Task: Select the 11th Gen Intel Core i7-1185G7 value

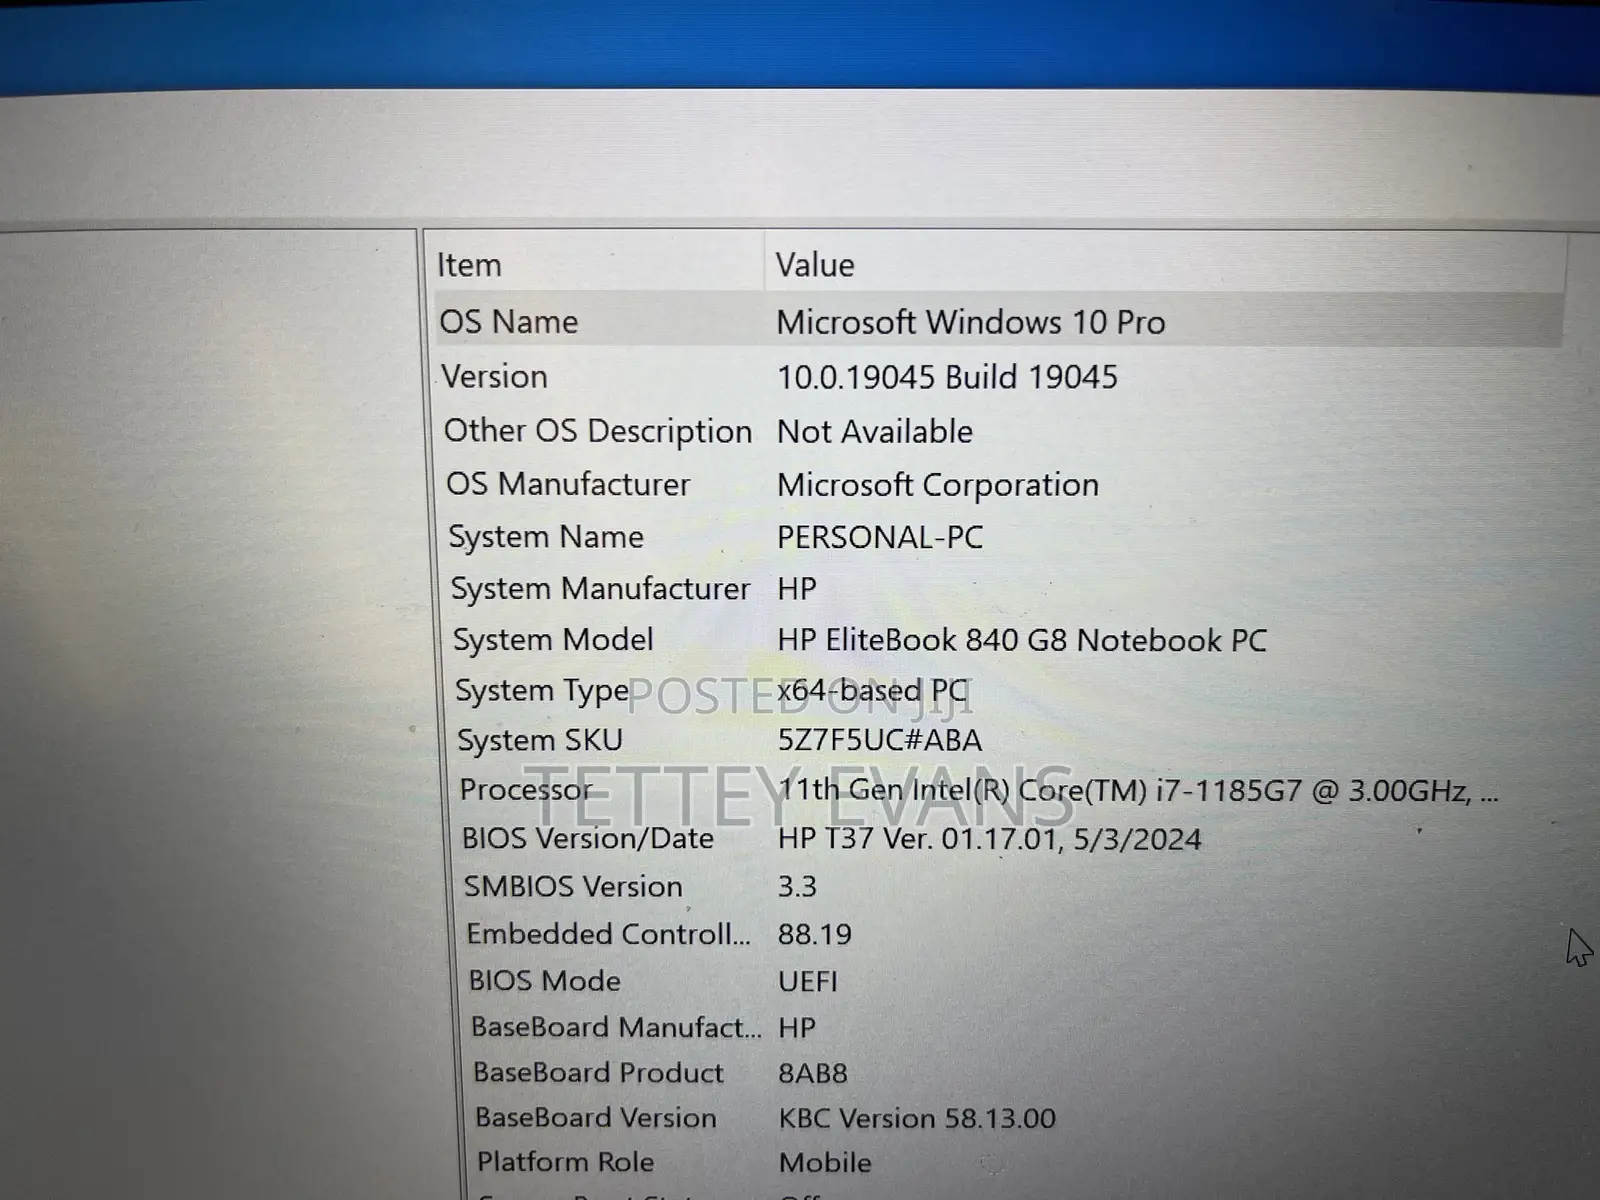Action: 1139,790
